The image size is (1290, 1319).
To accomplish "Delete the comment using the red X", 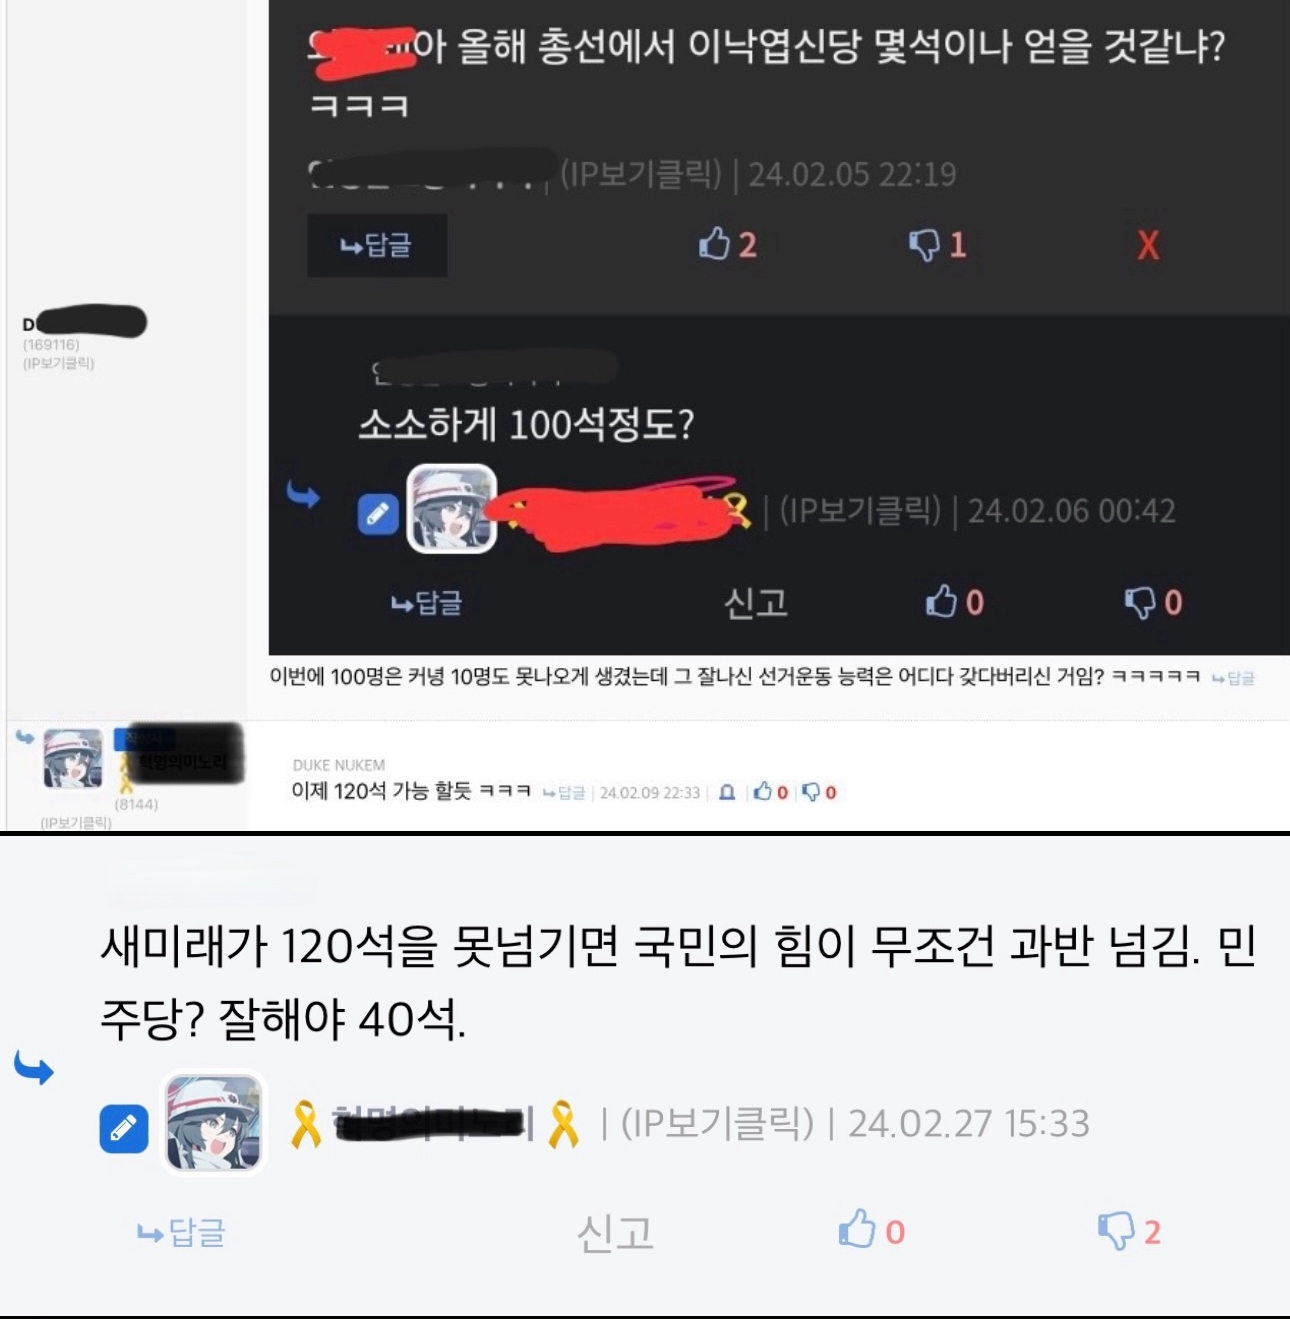I will pyautogui.click(x=1148, y=245).
